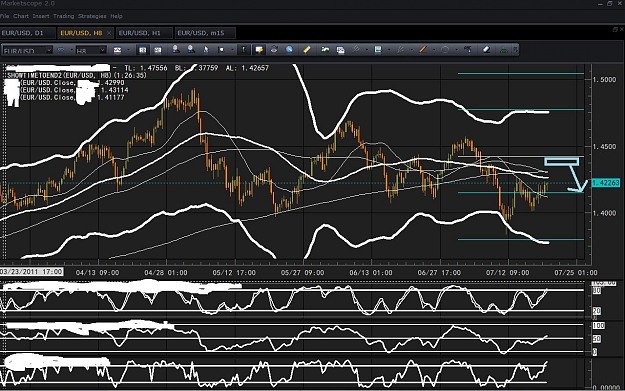
Task: Click the gray chart indicator icon before orange line
Action: [x=400, y=50]
